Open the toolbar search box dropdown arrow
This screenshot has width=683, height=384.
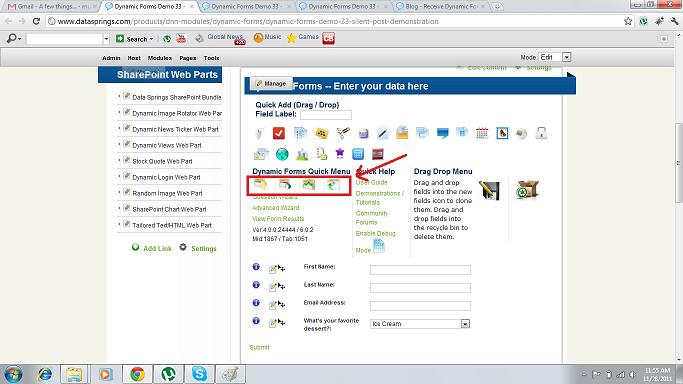[106, 39]
